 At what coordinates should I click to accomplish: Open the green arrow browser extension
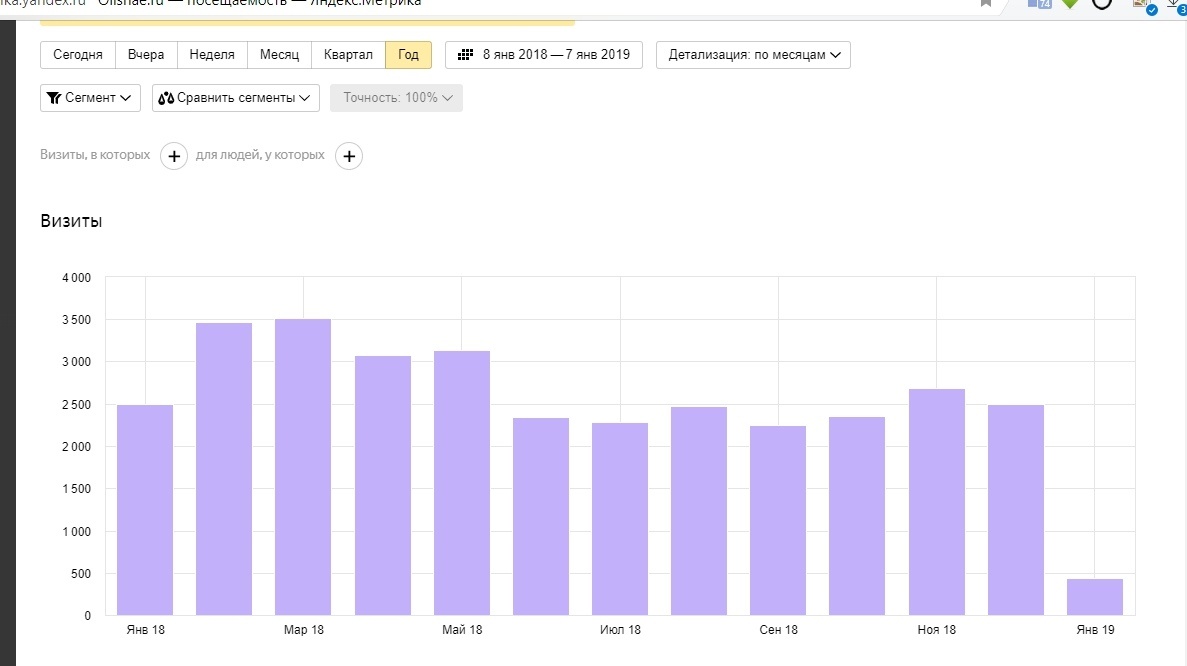click(1070, 3)
